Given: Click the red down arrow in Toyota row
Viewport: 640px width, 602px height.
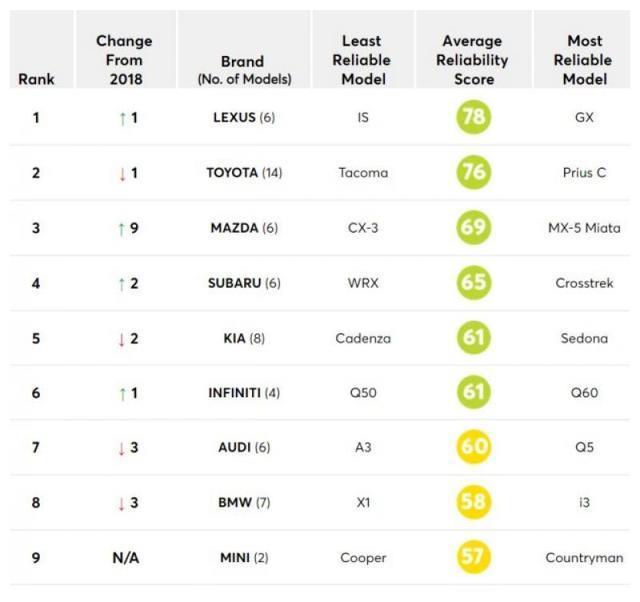Looking at the screenshot, I should pyautogui.click(x=121, y=174).
